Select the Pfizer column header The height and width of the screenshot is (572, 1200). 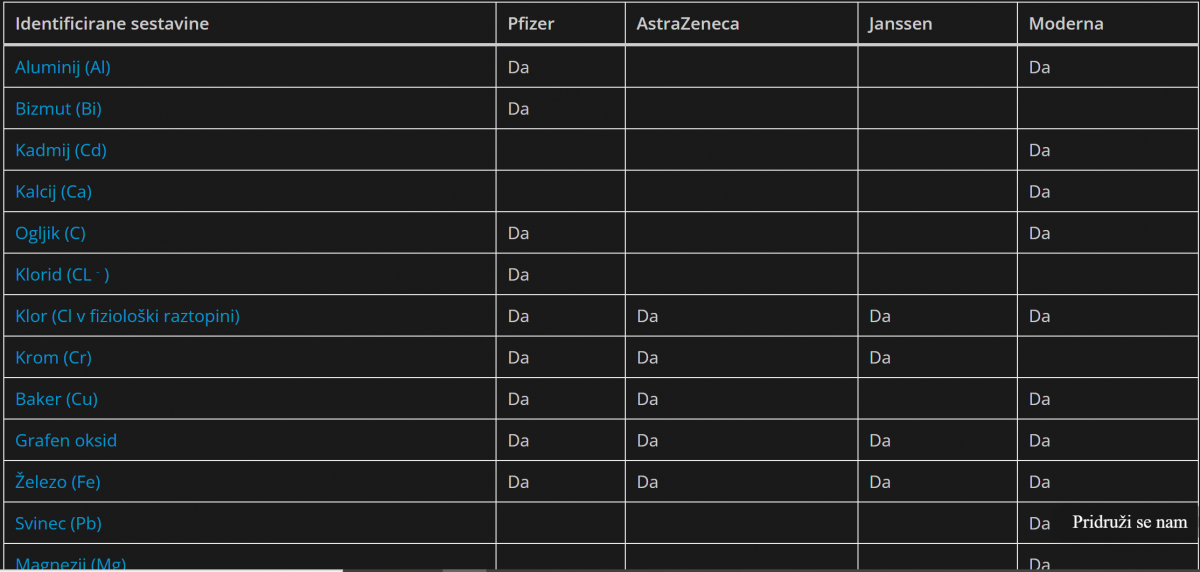point(531,24)
